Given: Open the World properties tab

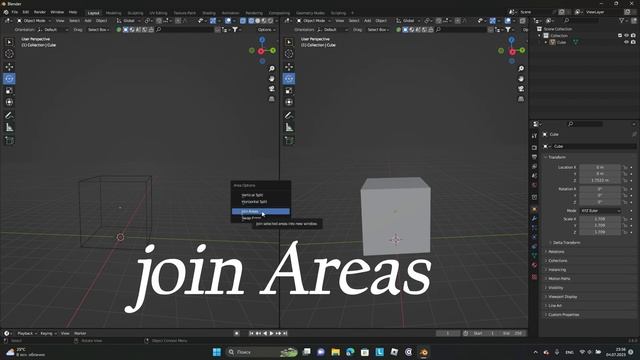Looking at the screenshot, I should (534, 185).
